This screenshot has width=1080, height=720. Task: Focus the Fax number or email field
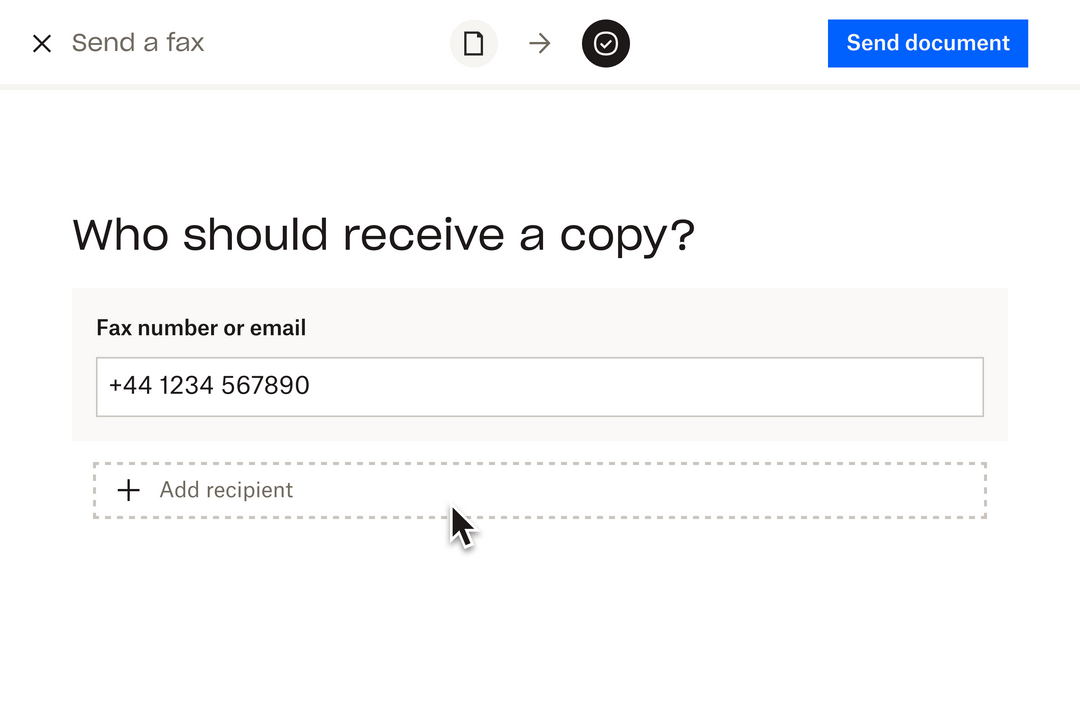[x=540, y=386]
